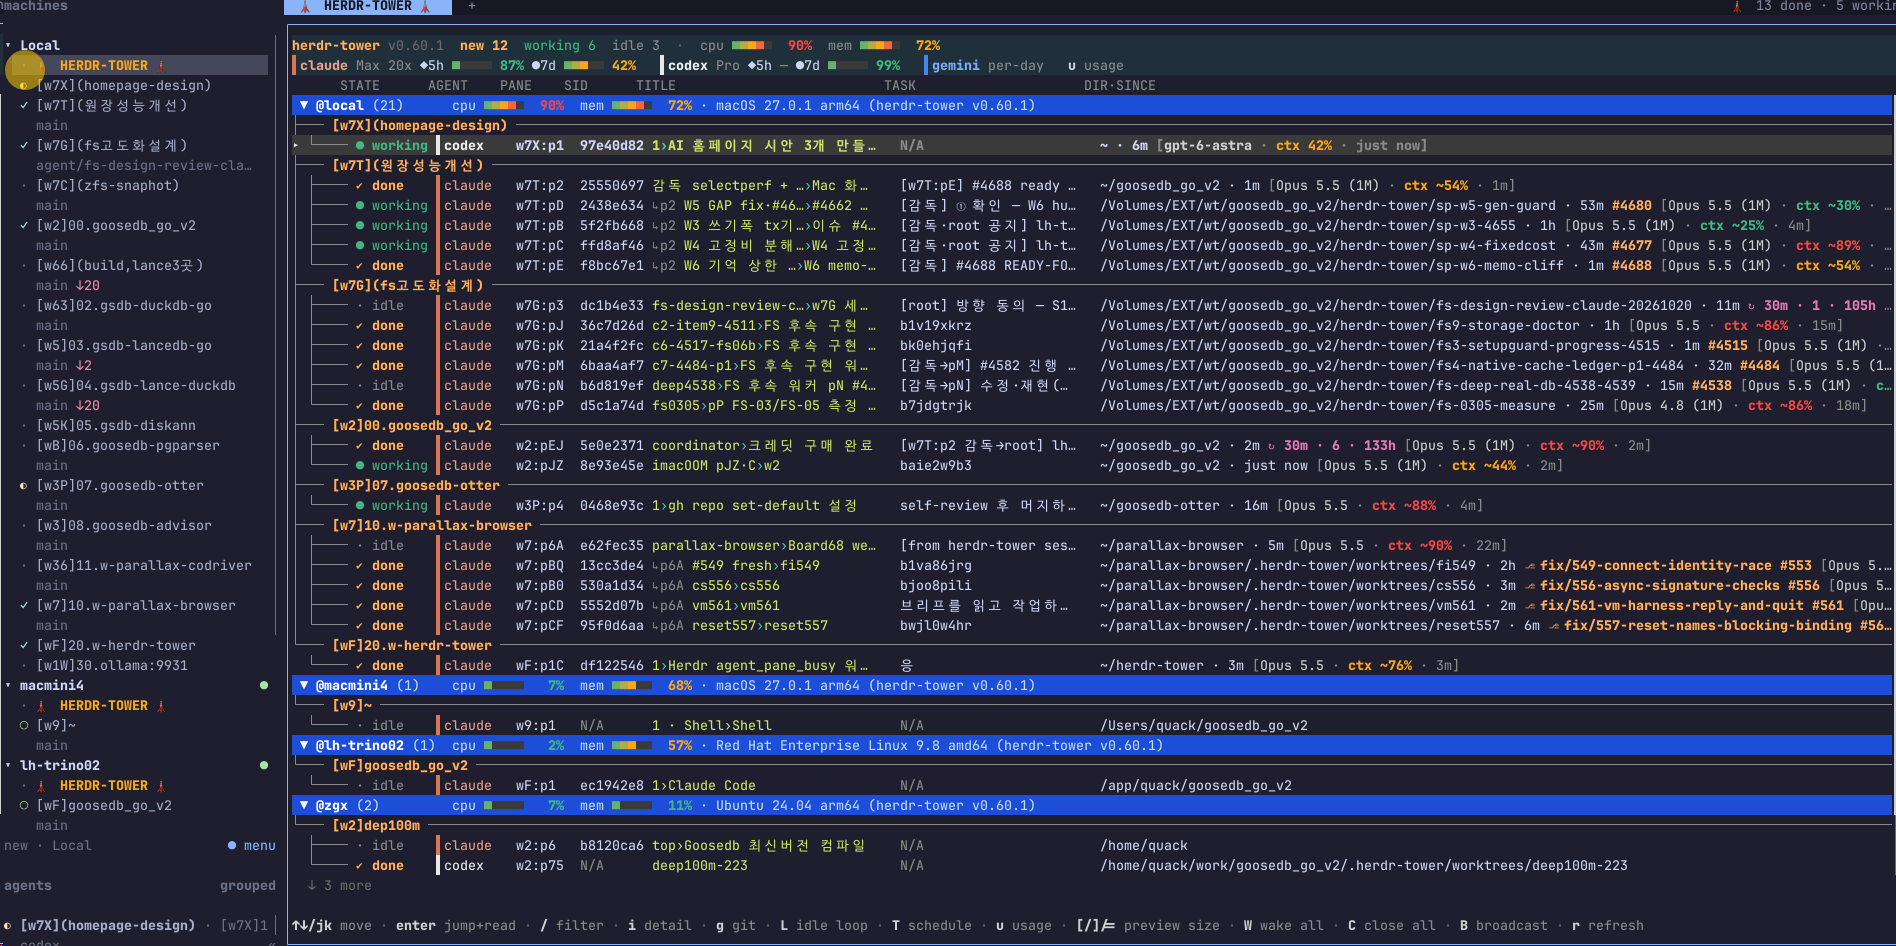Screen dimensions: 1896x946
Task: Click the header mem 72% usage bar
Action: [x=879, y=46]
